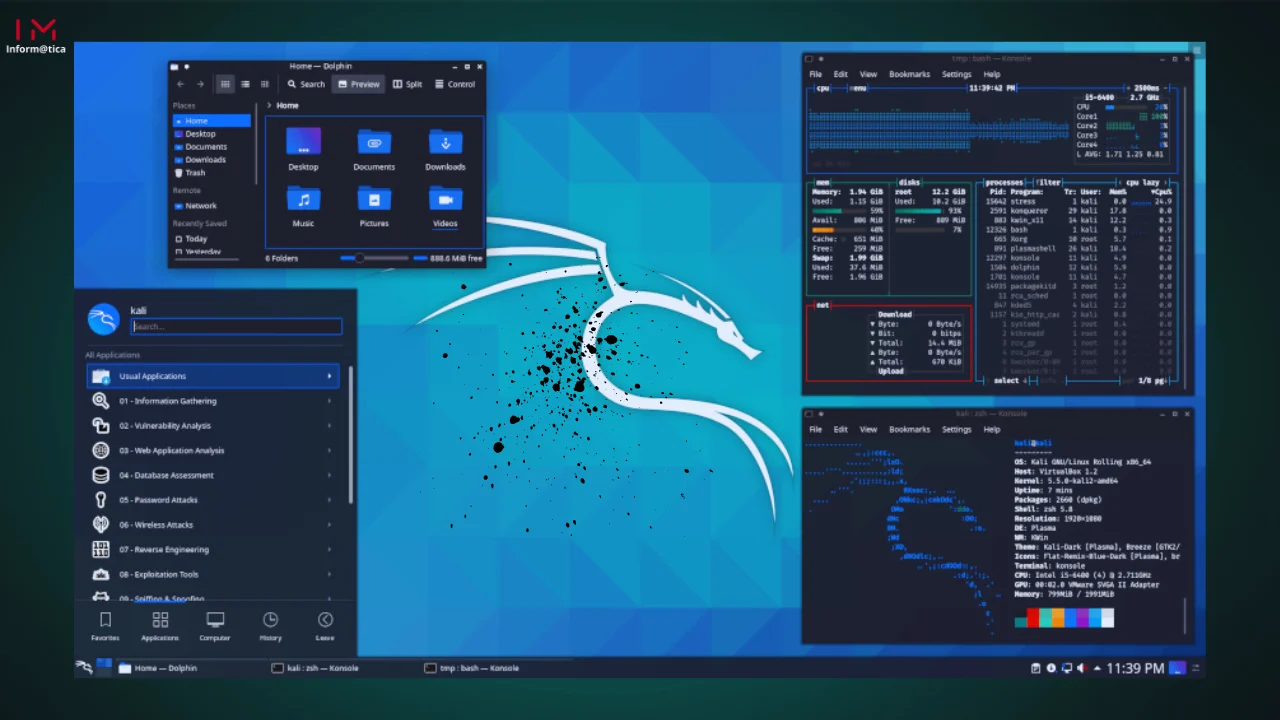
Task: Click the white color block in neofetch
Action: click(x=1107, y=619)
